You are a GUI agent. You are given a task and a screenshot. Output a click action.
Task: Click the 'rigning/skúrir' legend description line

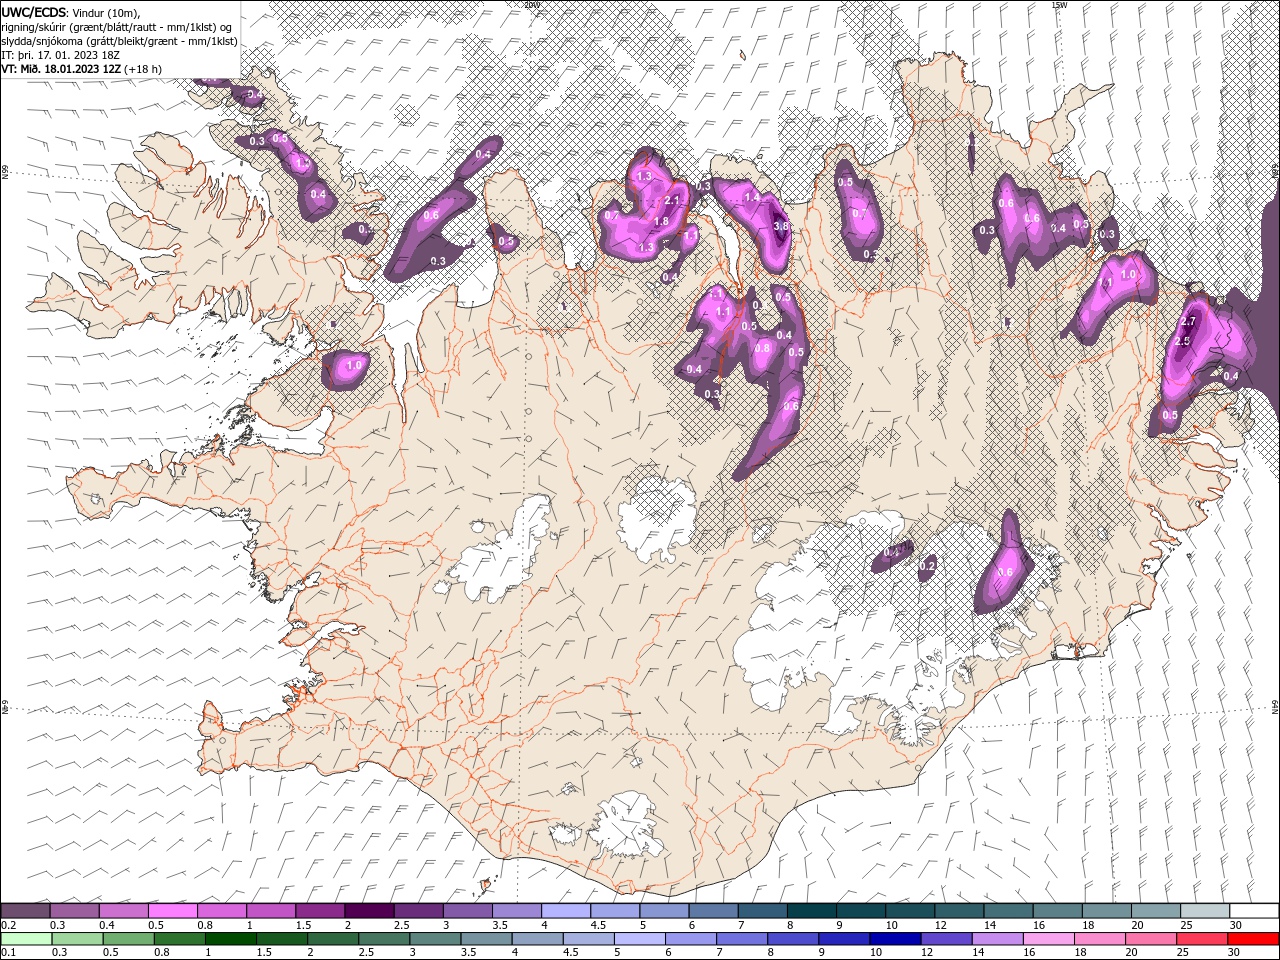point(117,27)
